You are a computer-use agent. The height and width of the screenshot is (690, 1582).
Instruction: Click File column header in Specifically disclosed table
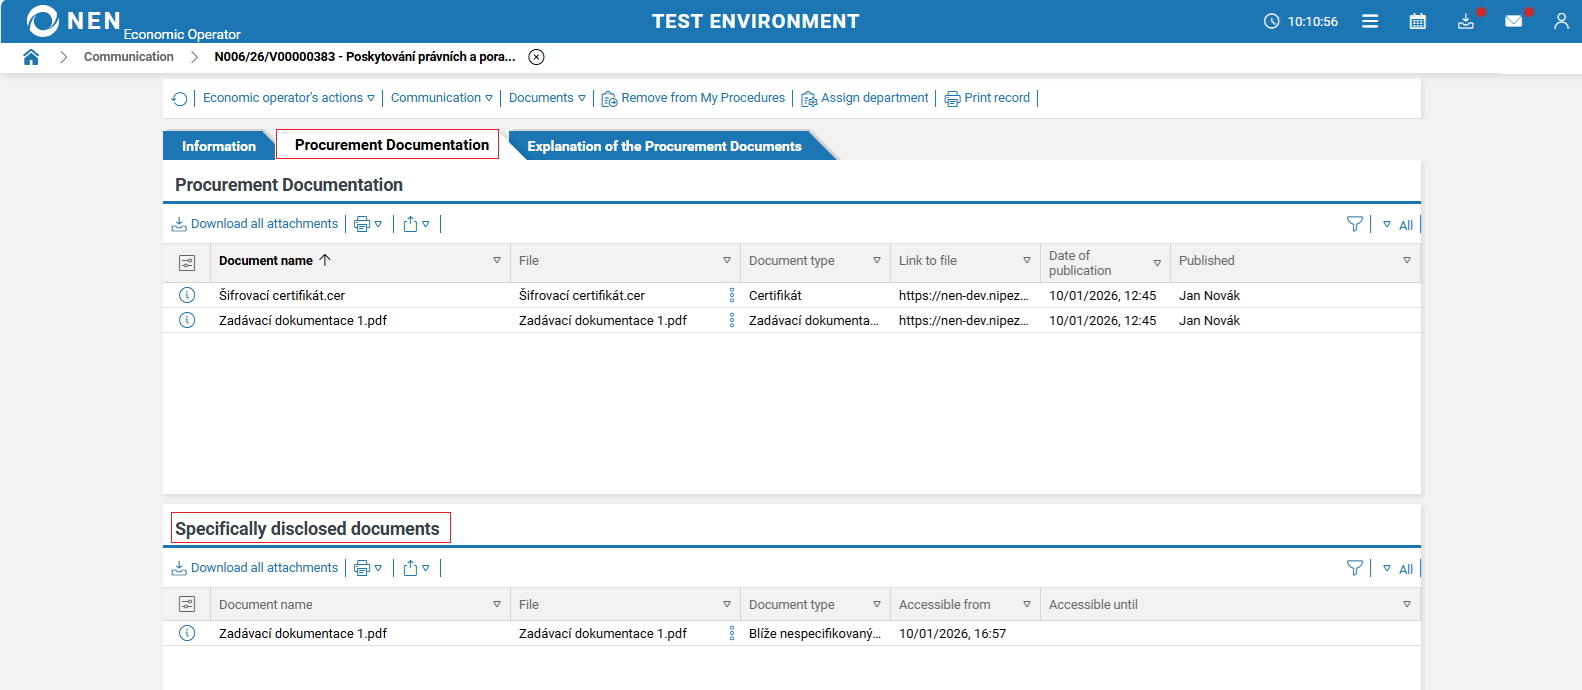click(529, 604)
